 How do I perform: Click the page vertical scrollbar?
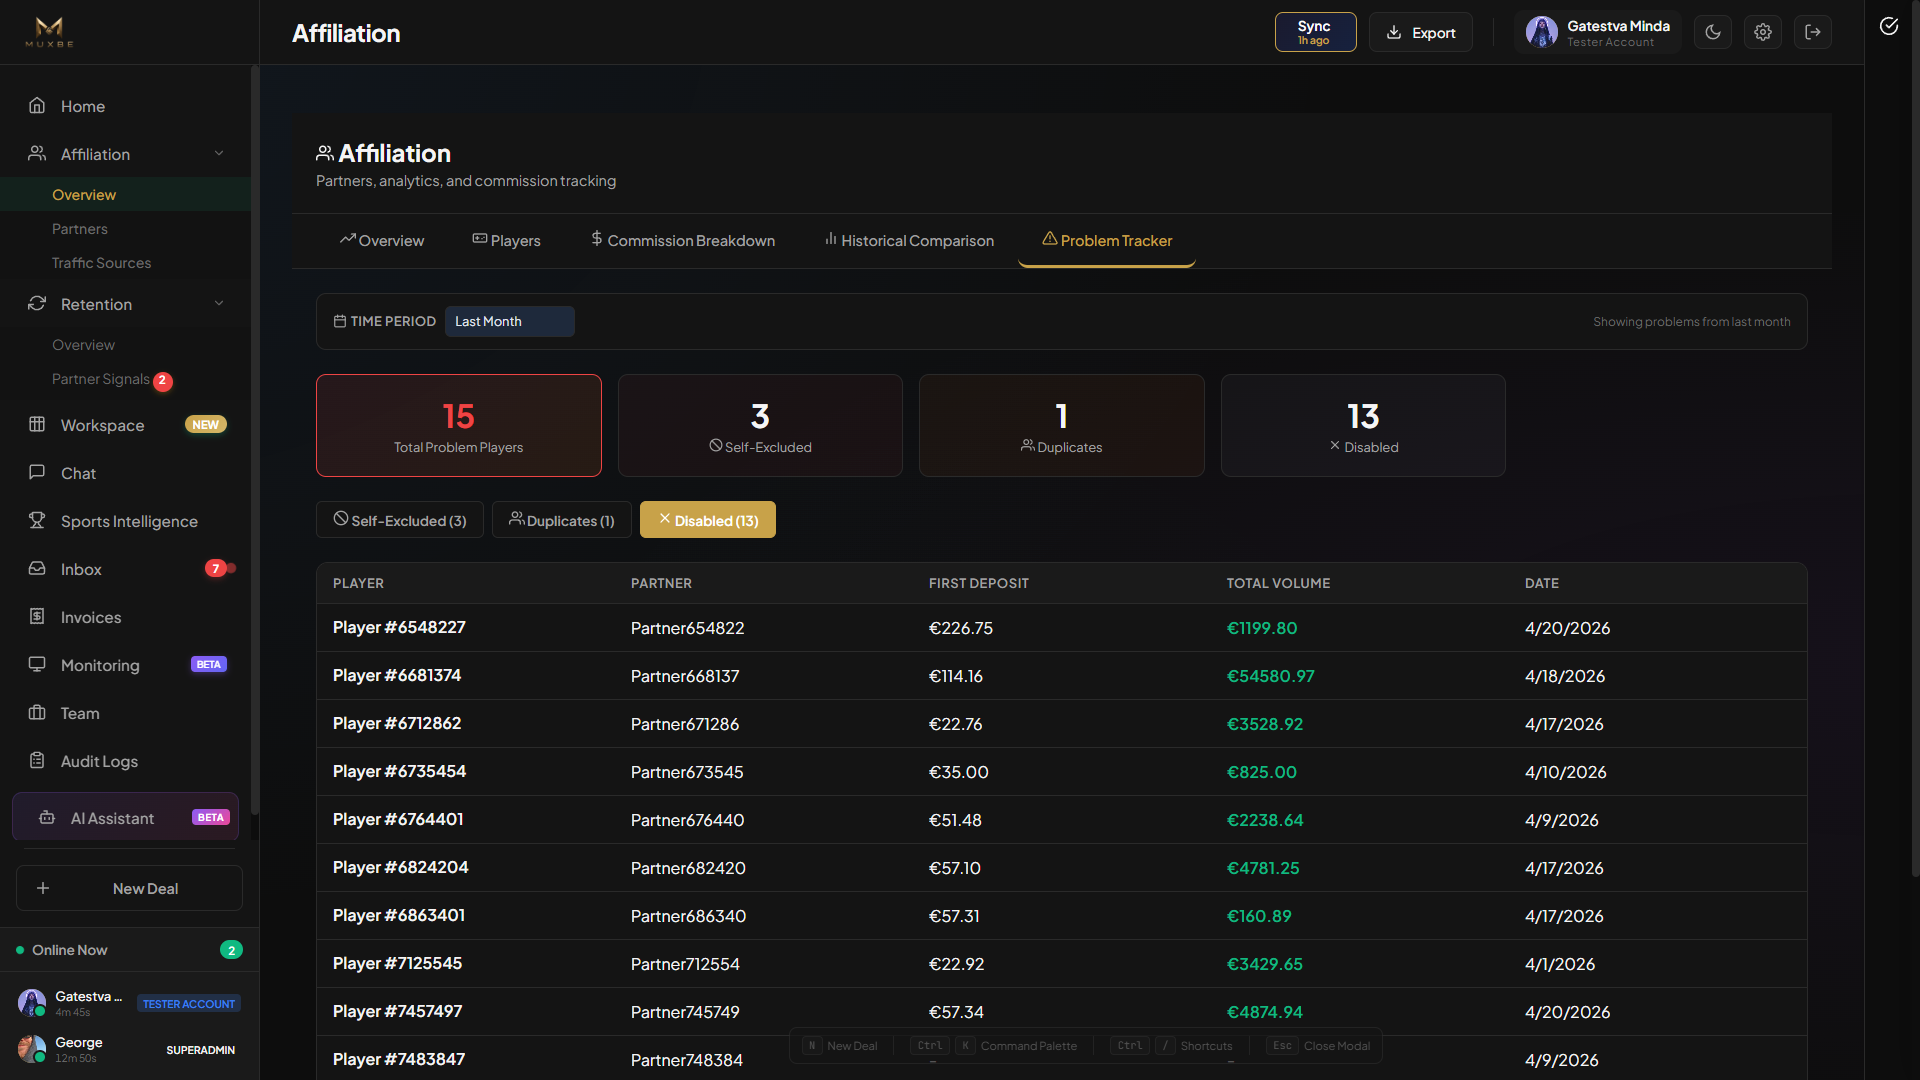pos(1915,440)
